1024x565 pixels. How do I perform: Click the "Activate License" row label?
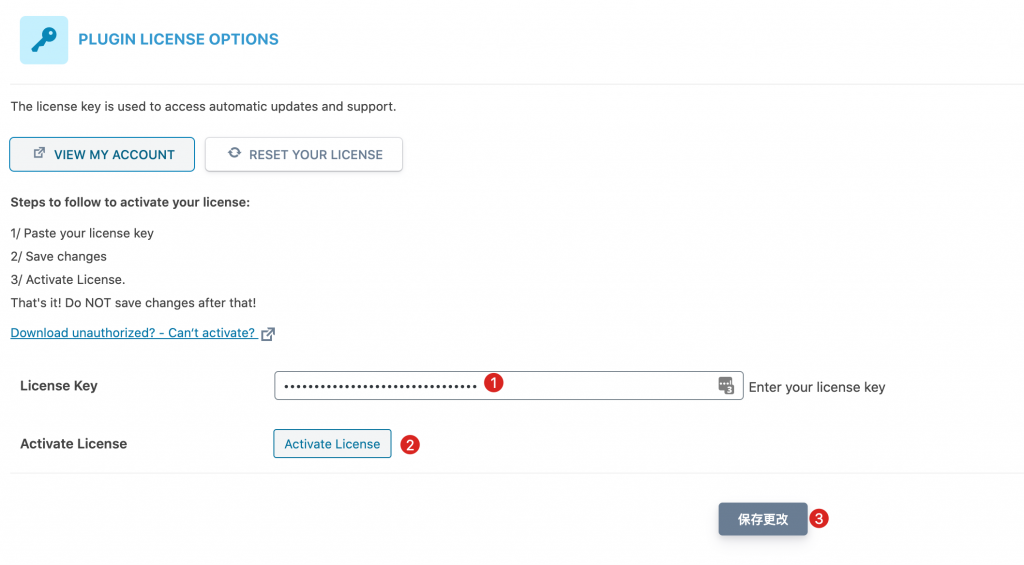click(74, 444)
